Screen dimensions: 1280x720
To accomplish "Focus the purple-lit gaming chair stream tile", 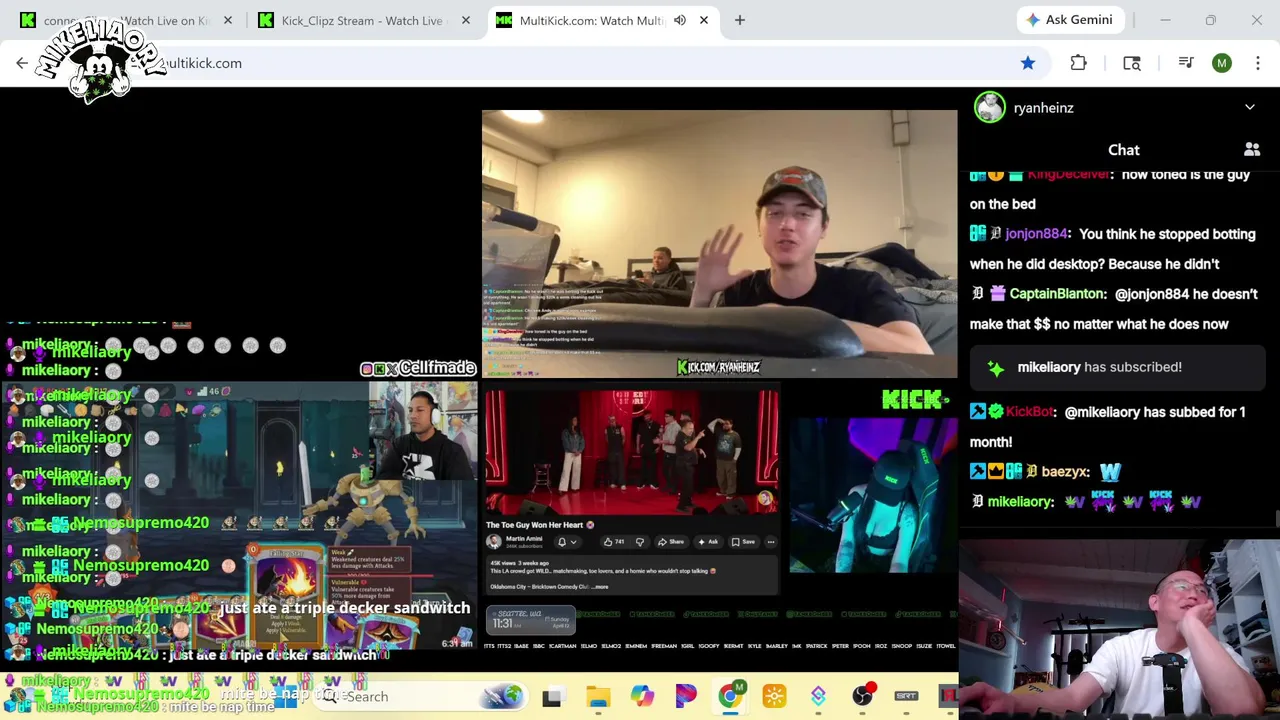I will [x=873, y=495].
